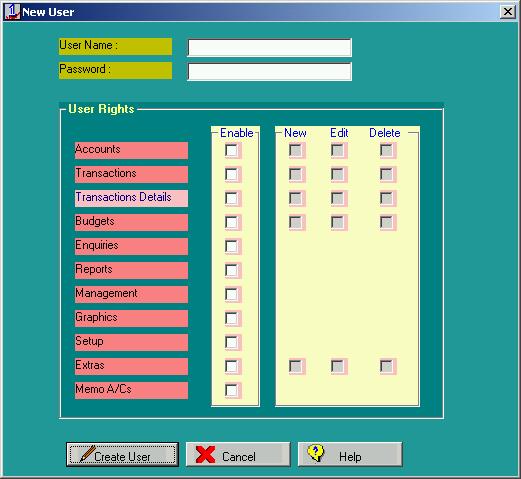Check the Edit box for Budgets

click(x=338, y=222)
